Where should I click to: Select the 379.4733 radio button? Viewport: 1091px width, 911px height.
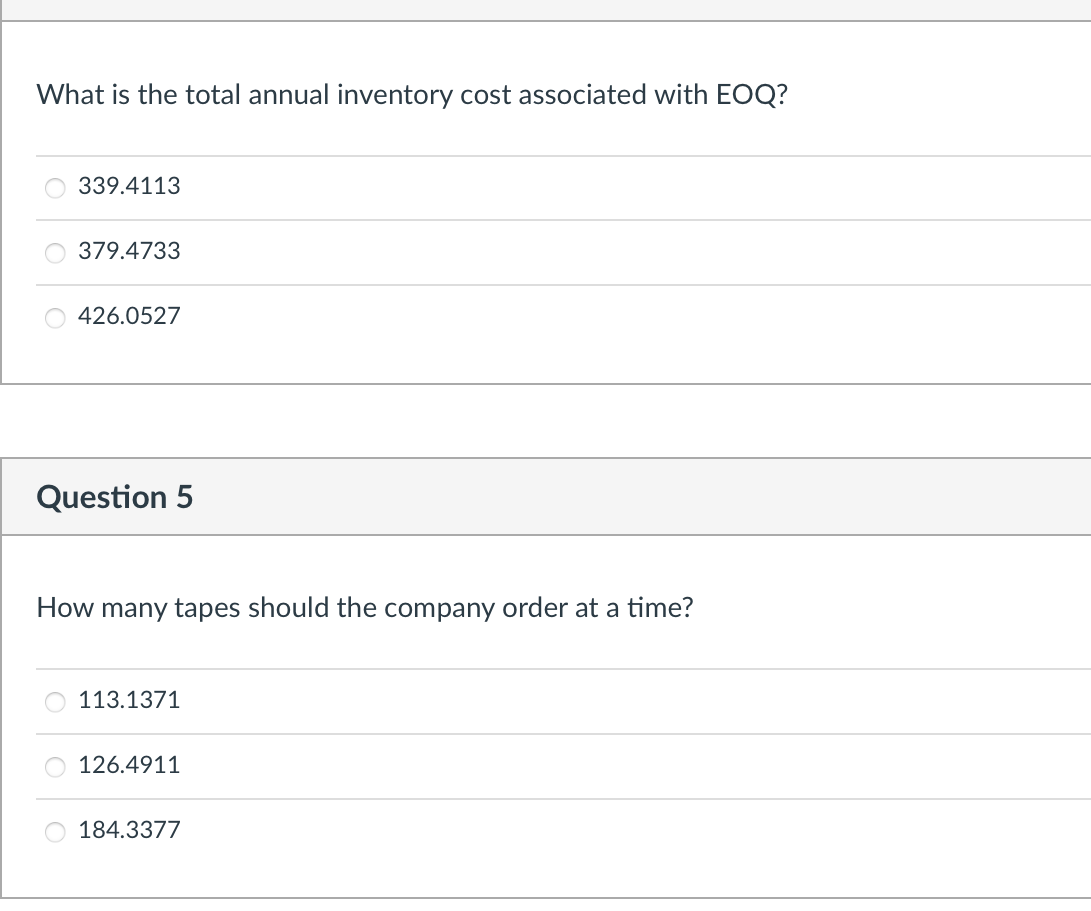[56, 252]
